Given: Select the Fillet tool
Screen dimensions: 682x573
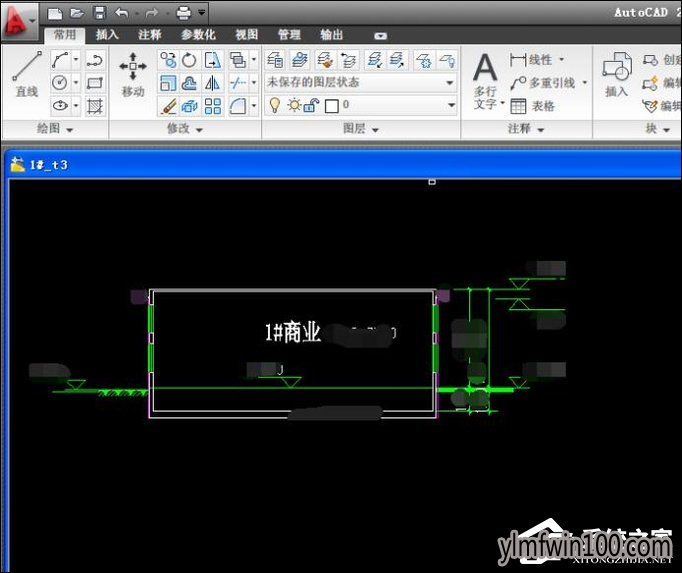Looking at the screenshot, I should tap(237, 106).
